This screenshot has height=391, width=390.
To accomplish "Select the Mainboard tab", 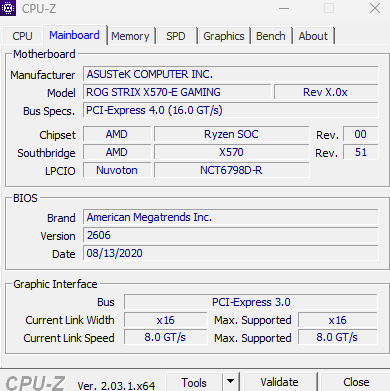I will click(74, 35).
